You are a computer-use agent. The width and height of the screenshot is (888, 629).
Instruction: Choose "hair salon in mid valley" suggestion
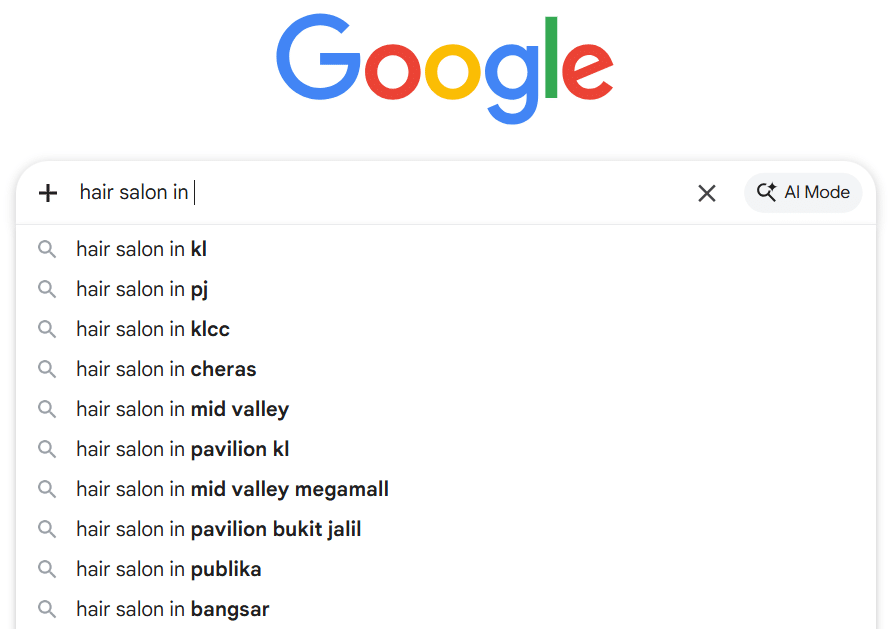pyautogui.click(x=182, y=409)
